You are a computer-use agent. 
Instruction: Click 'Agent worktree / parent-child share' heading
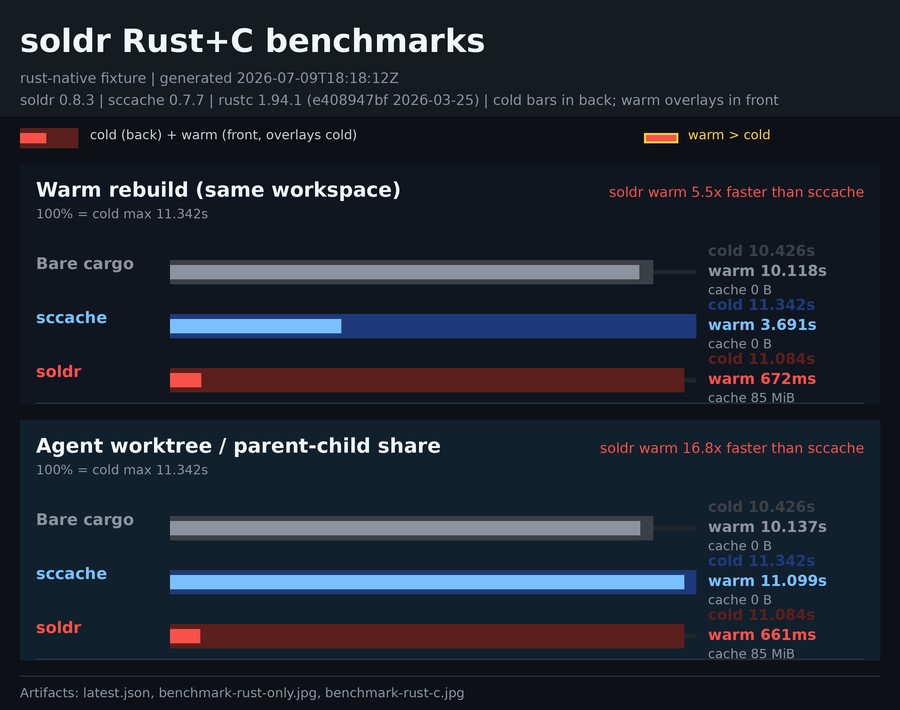coord(238,445)
